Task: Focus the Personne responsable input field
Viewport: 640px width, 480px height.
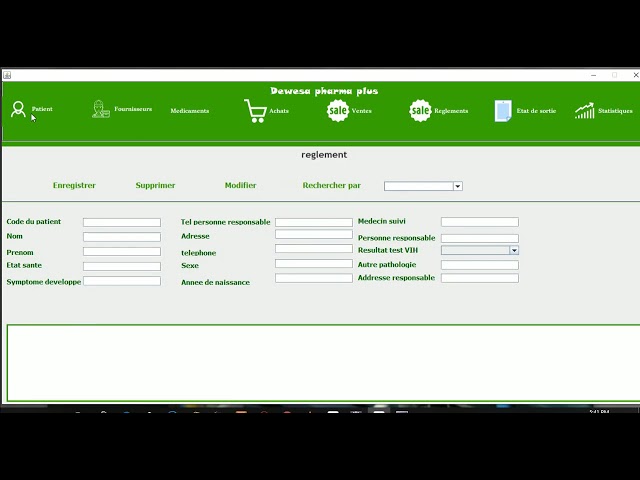Action: pyautogui.click(x=480, y=238)
